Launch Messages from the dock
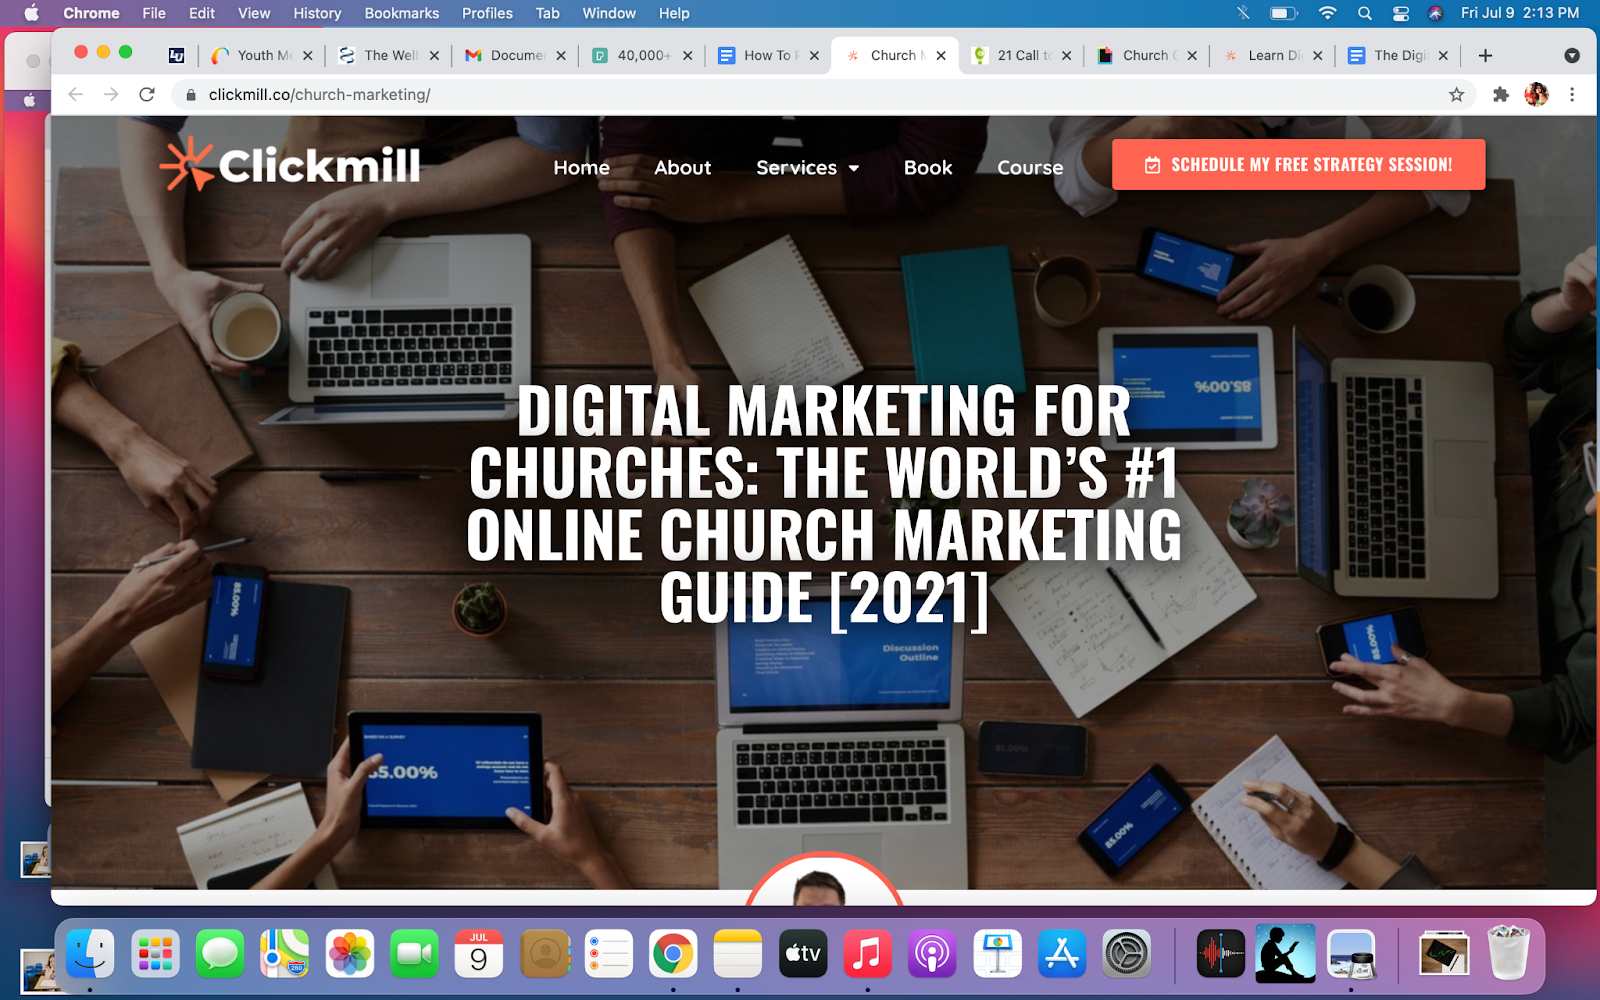 point(220,953)
